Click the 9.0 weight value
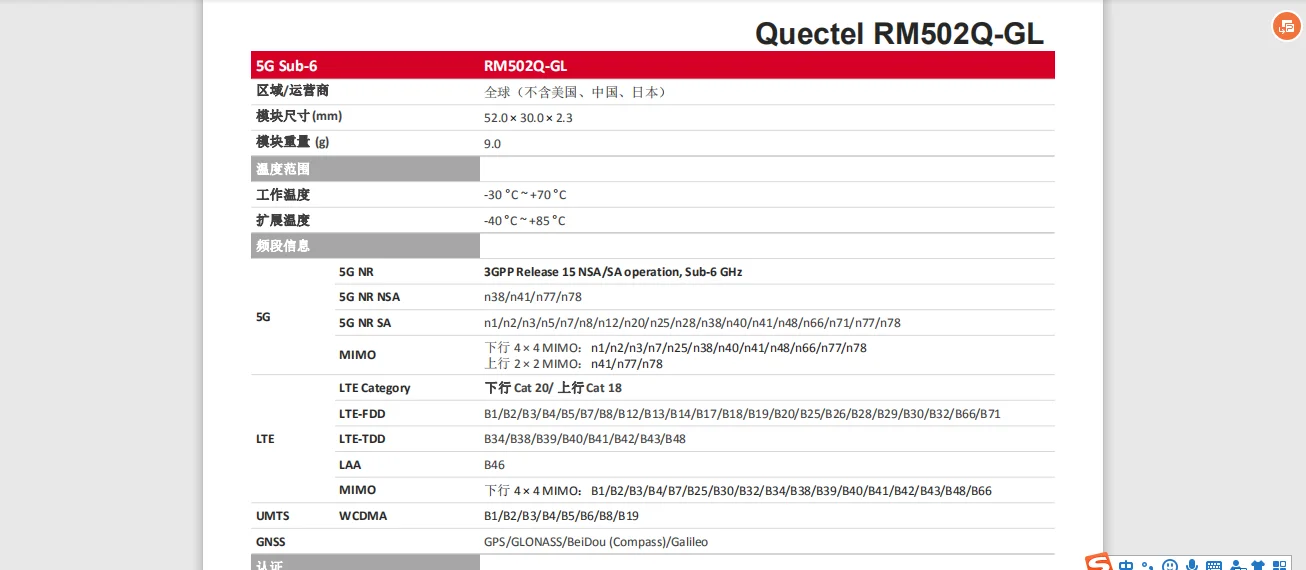The image size is (1306, 570). [x=492, y=144]
